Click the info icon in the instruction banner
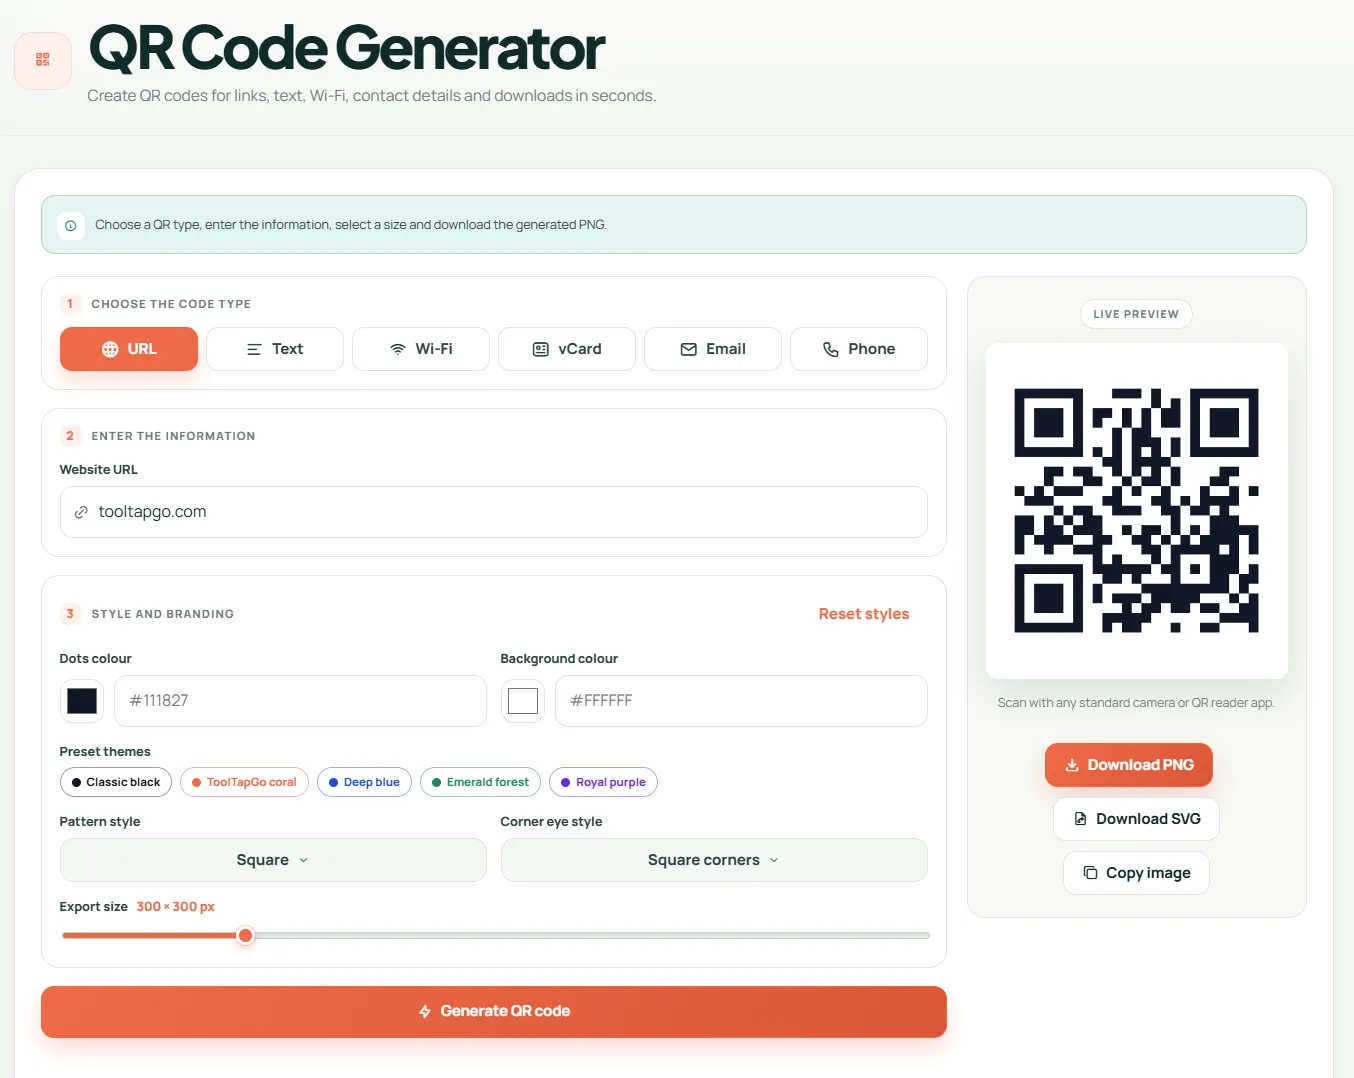 (x=71, y=225)
